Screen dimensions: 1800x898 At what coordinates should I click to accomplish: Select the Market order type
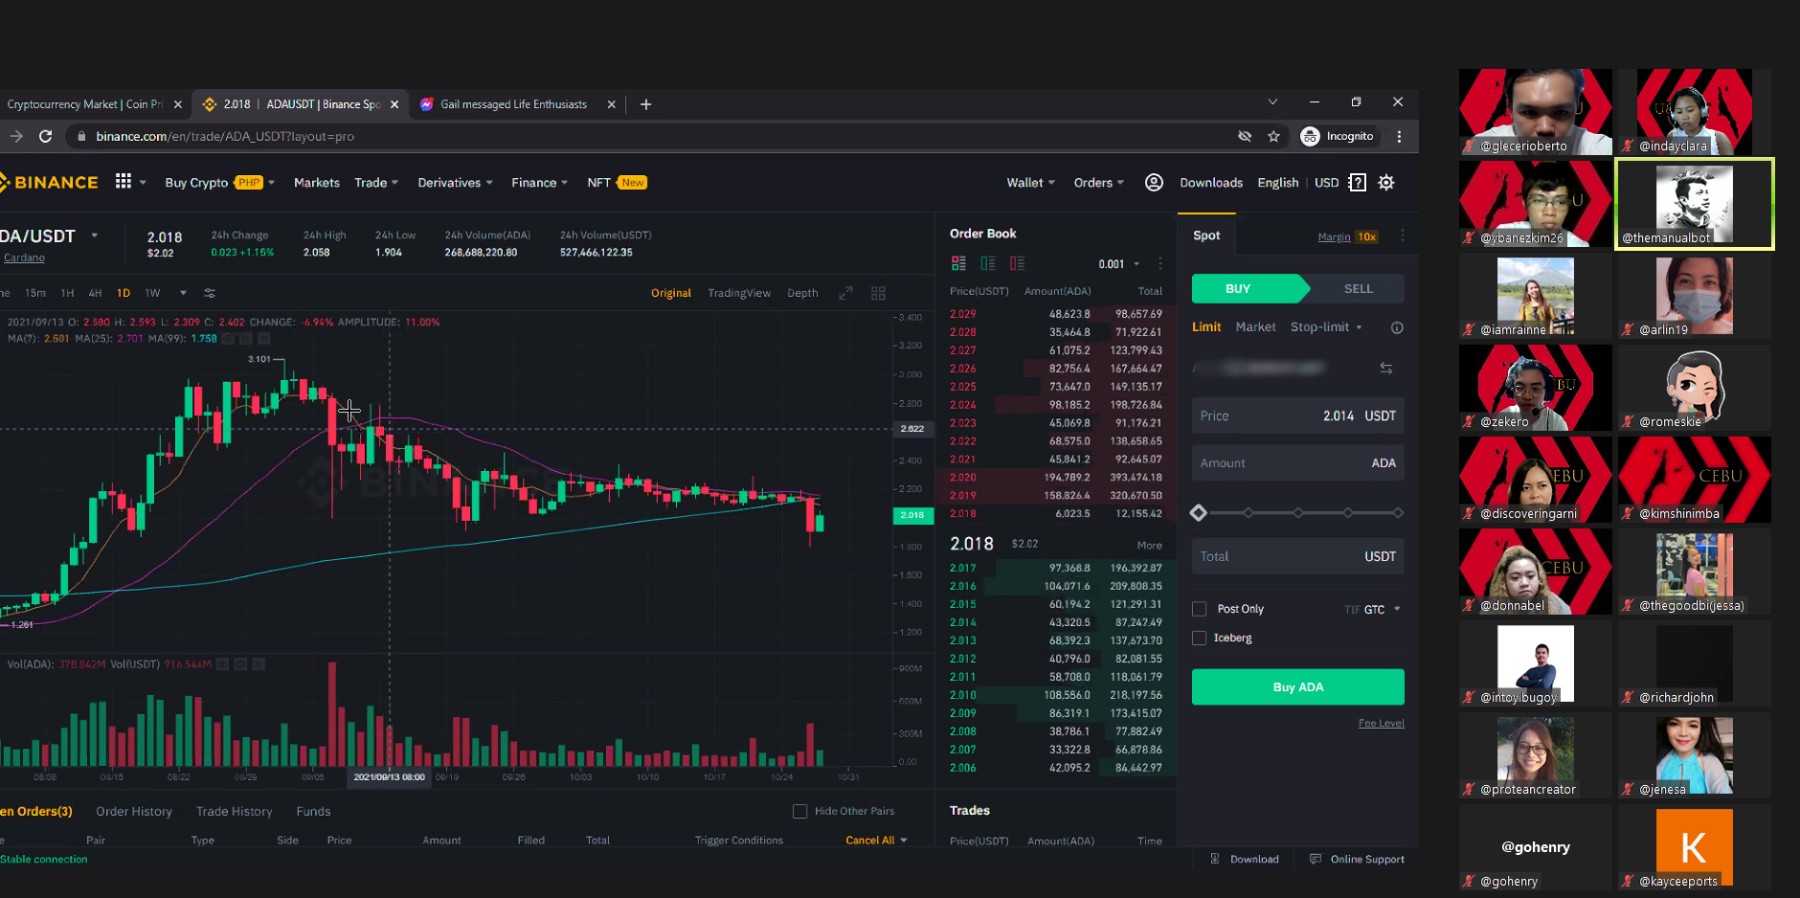(x=1255, y=327)
